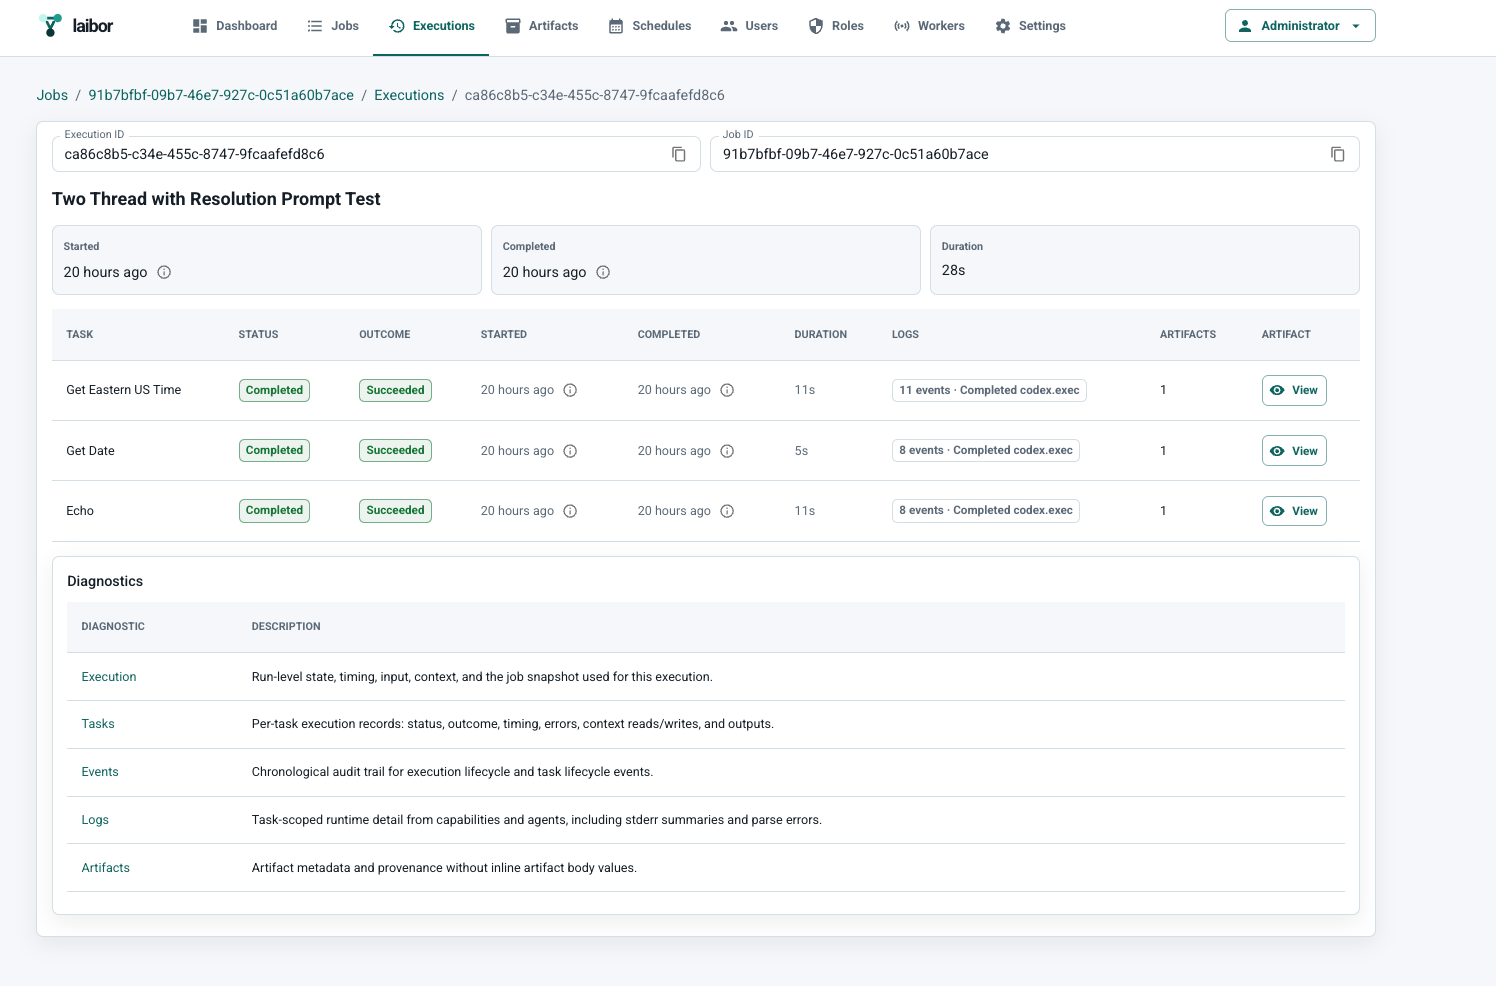Go to the Jobs page
The image size is (1496, 986).
333,26
